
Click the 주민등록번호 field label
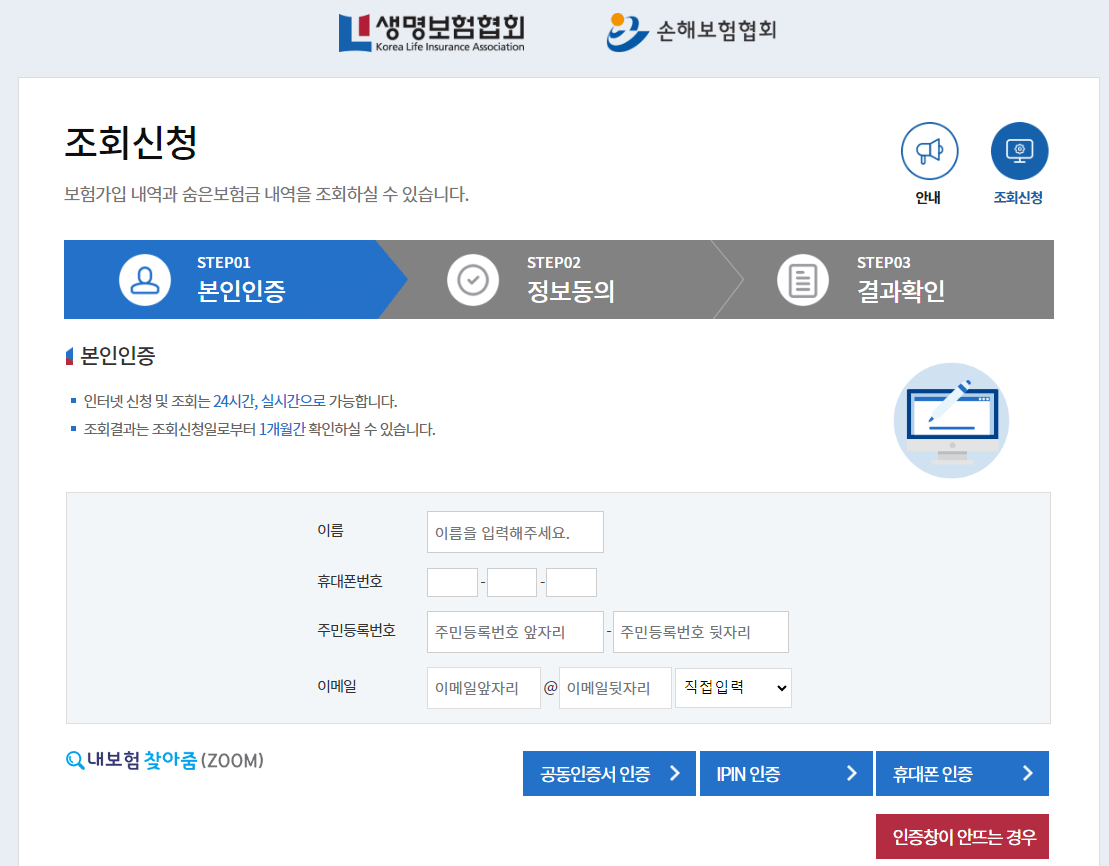click(356, 630)
